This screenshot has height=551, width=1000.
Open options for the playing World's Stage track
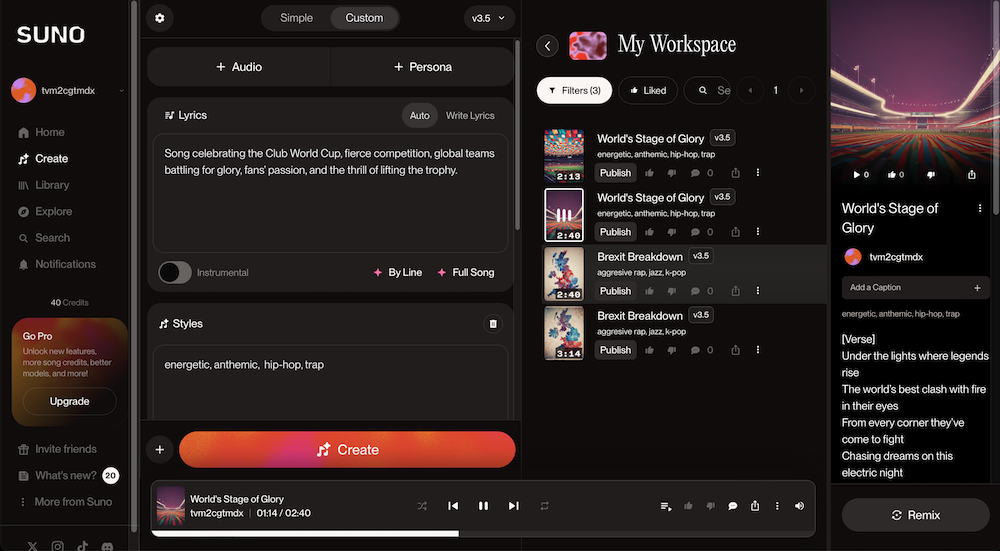point(758,232)
